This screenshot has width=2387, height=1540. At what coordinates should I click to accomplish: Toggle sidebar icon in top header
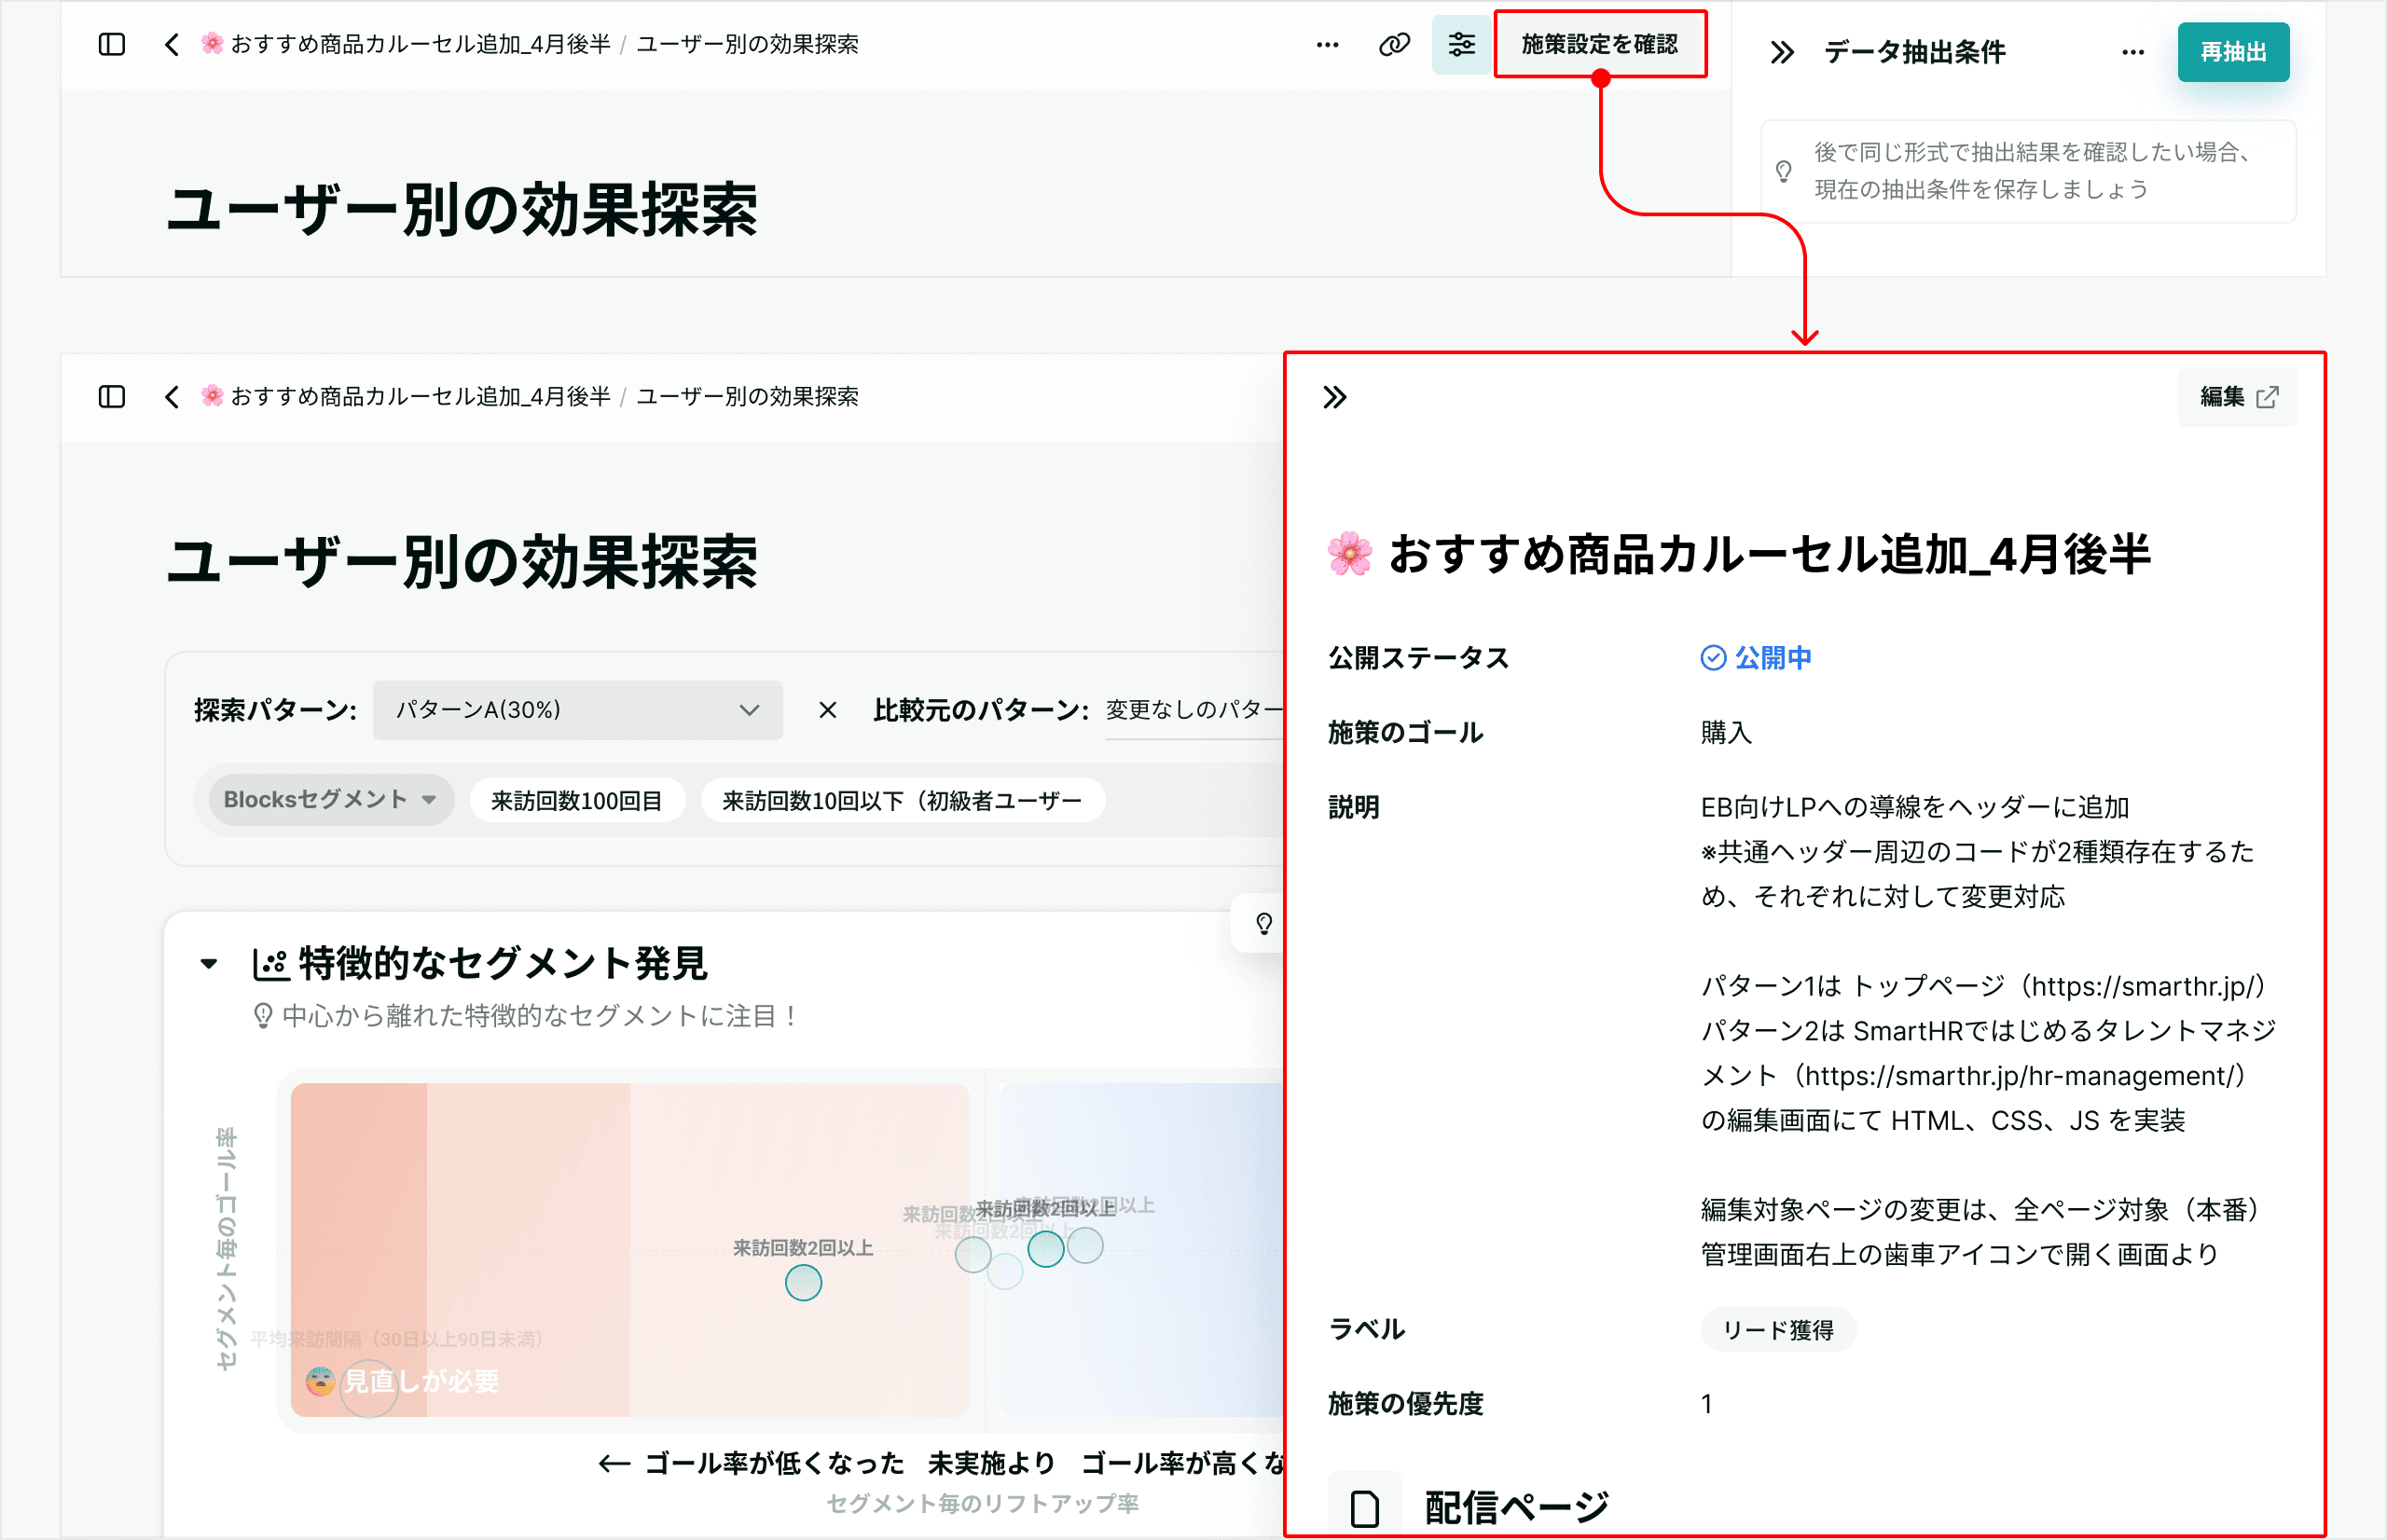pos(112,44)
